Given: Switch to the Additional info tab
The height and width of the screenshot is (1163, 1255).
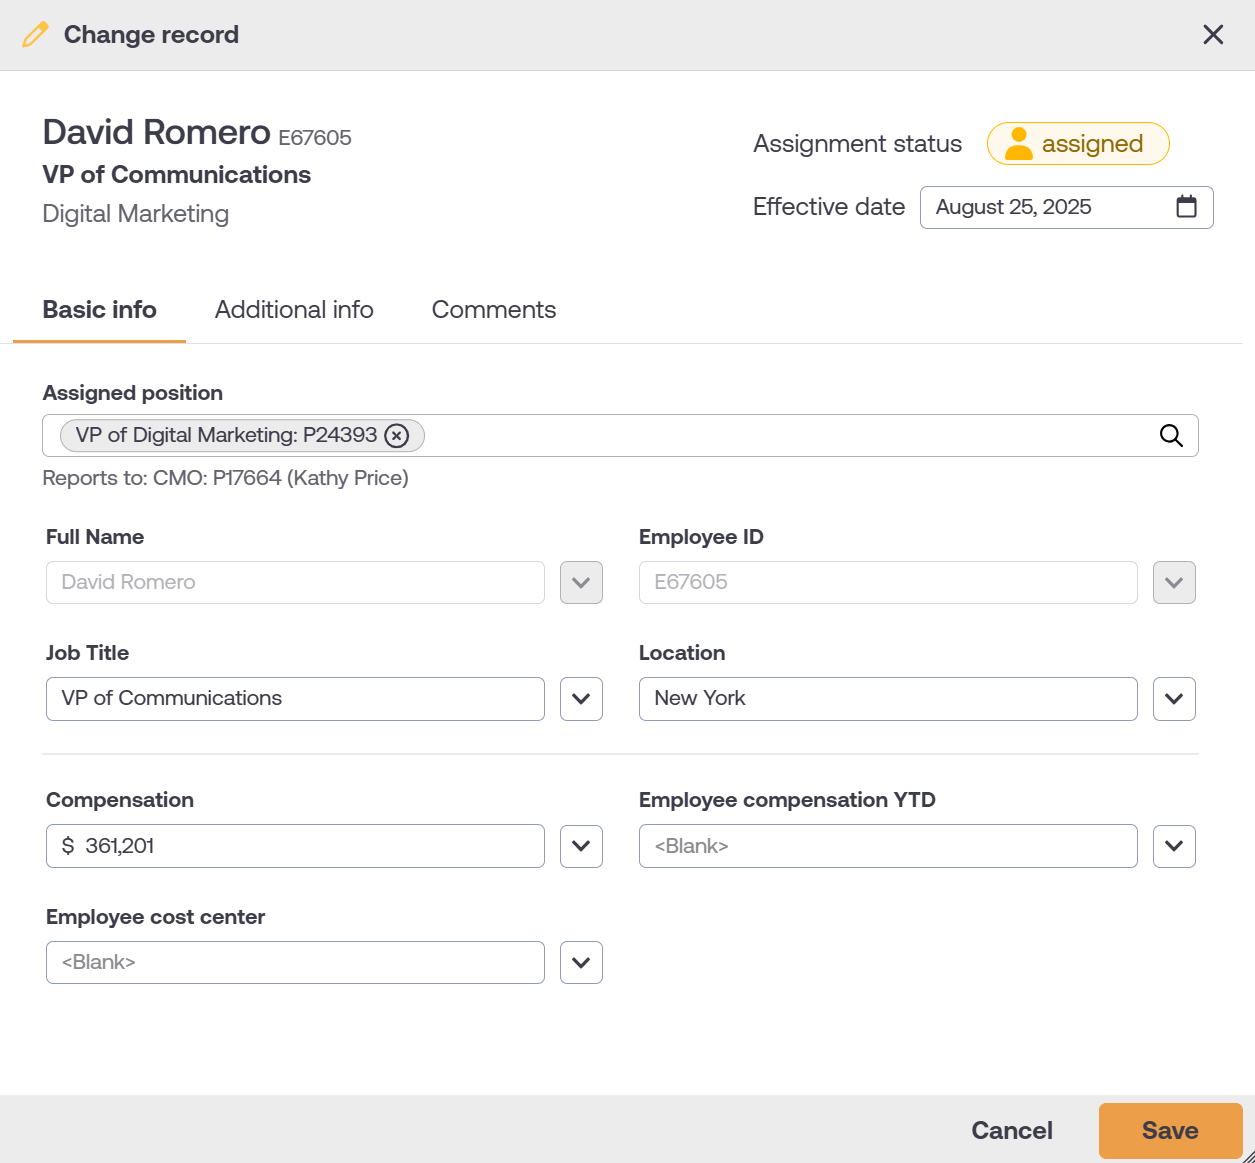Looking at the screenshot, I should coord(293,310).
